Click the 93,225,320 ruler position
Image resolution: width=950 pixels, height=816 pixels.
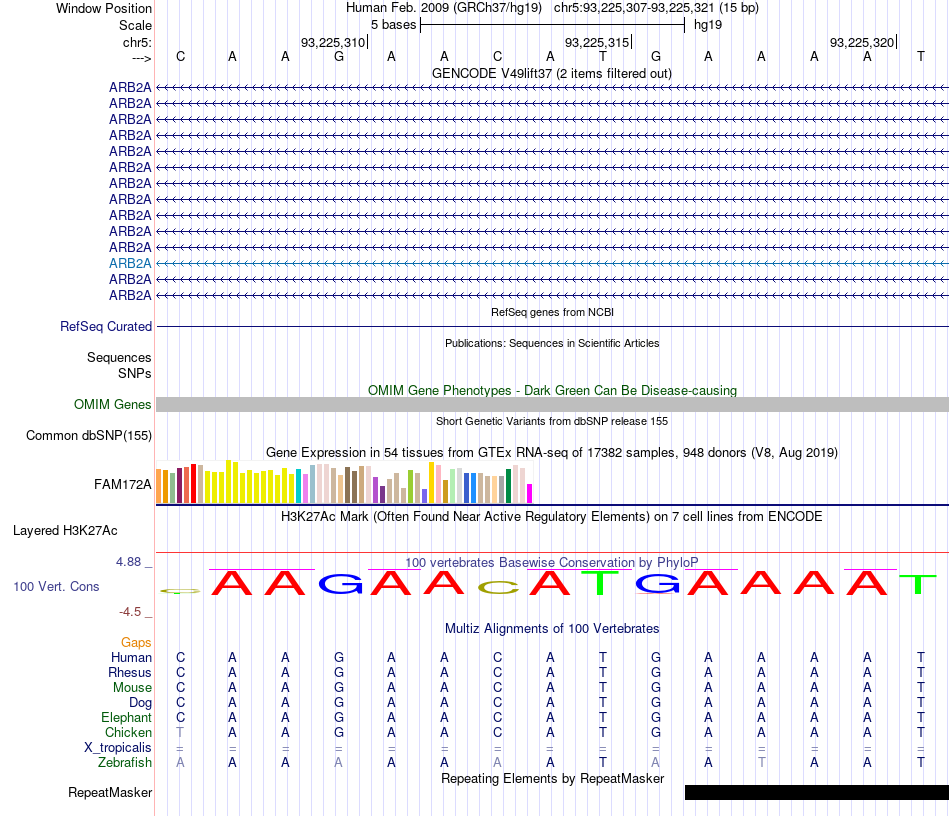click(x=862, y=42)
